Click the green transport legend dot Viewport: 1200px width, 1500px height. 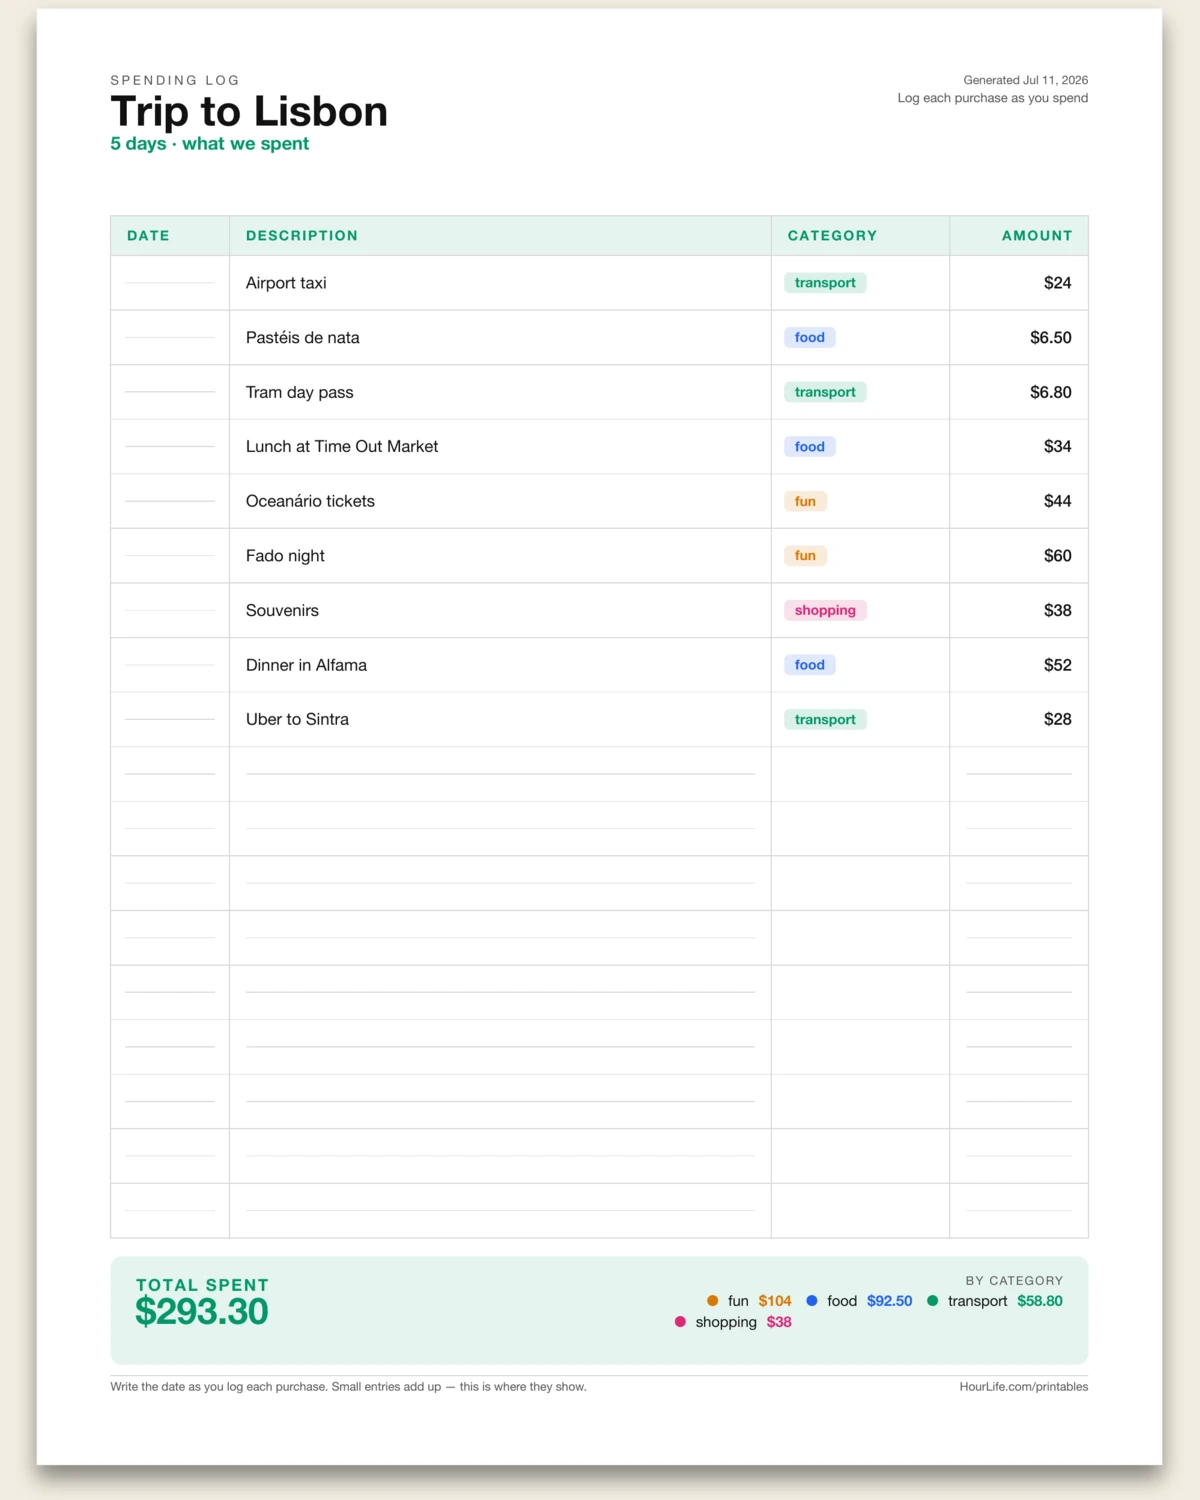pos(933,1301)
